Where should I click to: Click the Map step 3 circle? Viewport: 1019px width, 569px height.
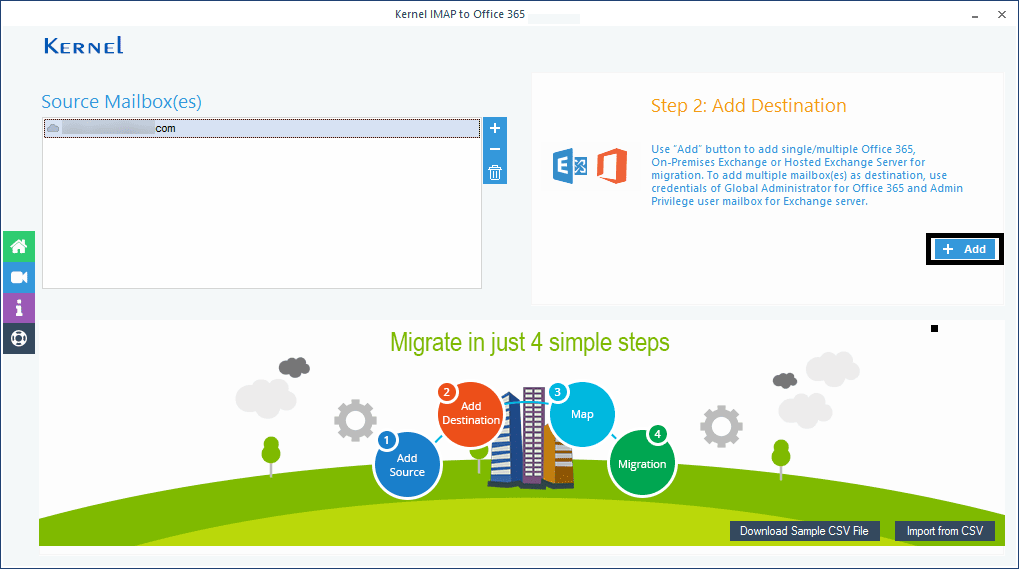tap(582, 414)
